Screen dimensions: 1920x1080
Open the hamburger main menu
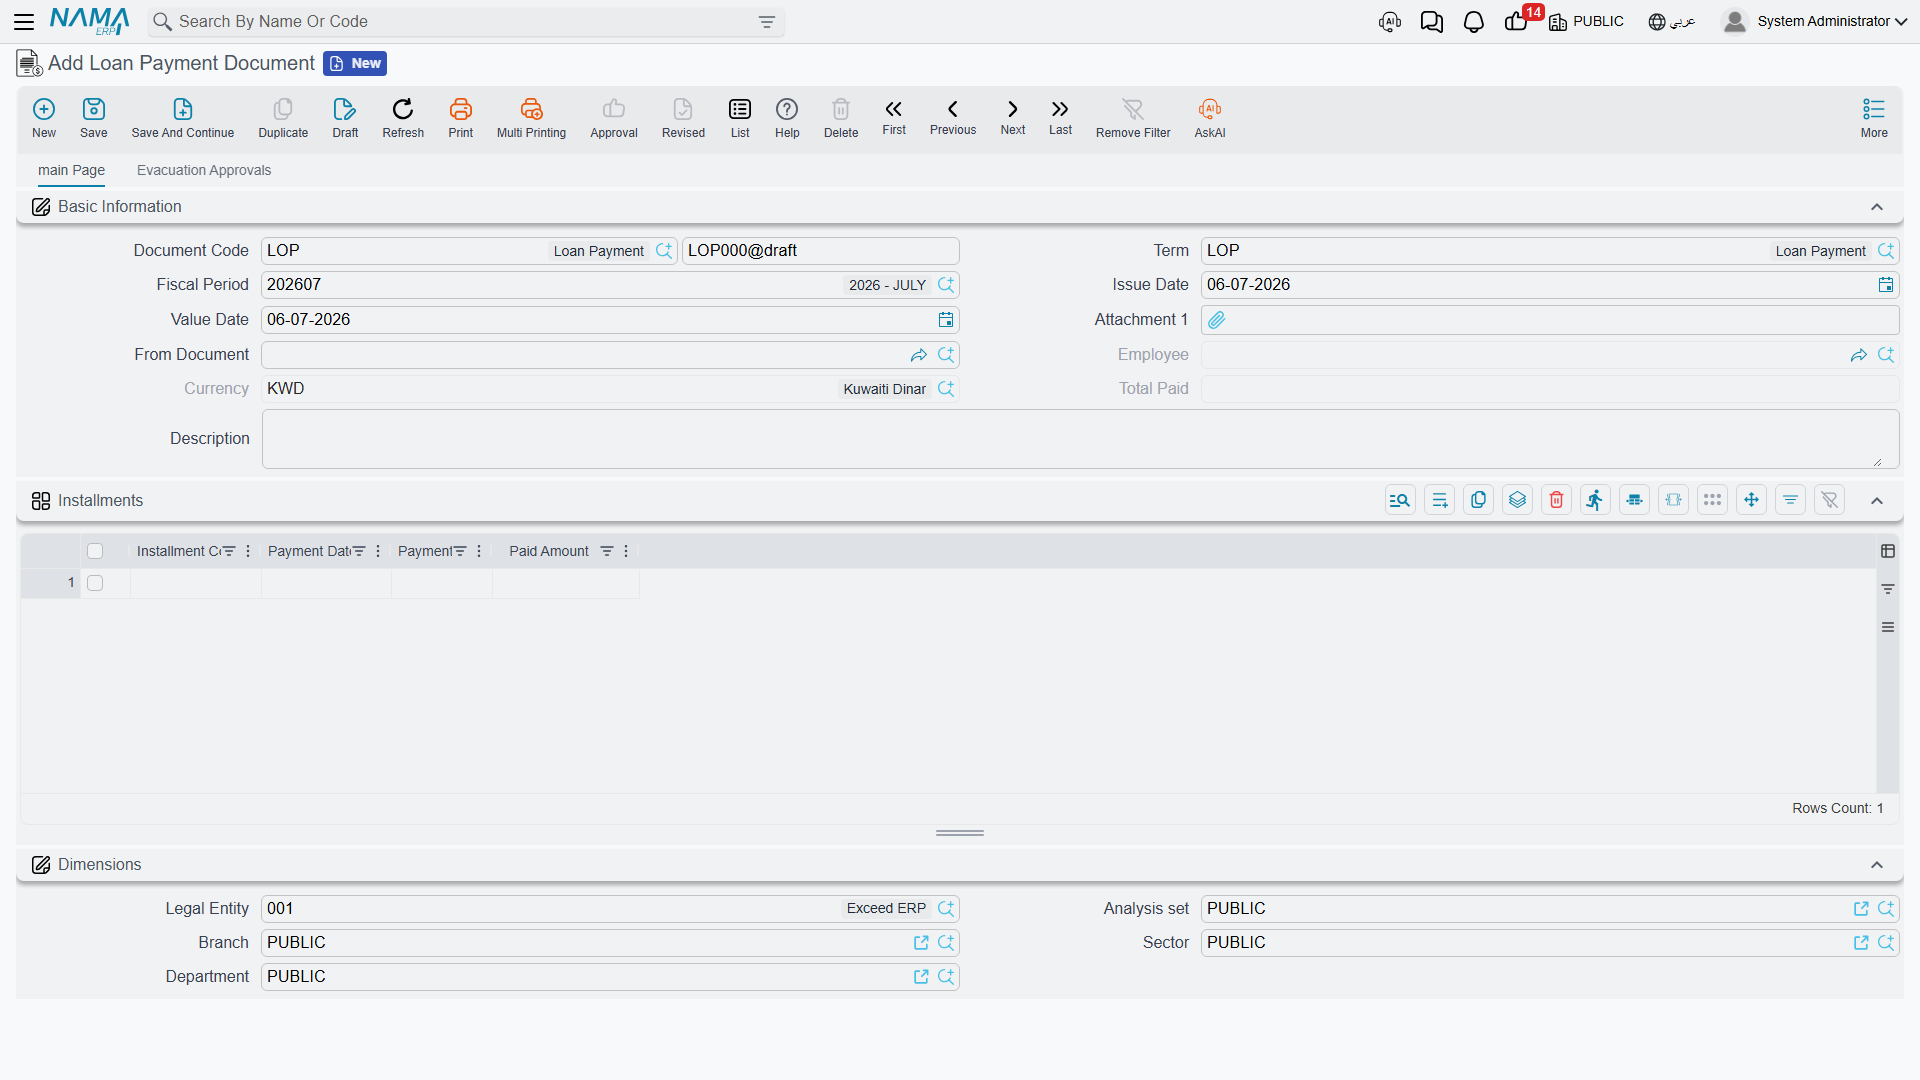pyautogui.click(x=24, y=21)
